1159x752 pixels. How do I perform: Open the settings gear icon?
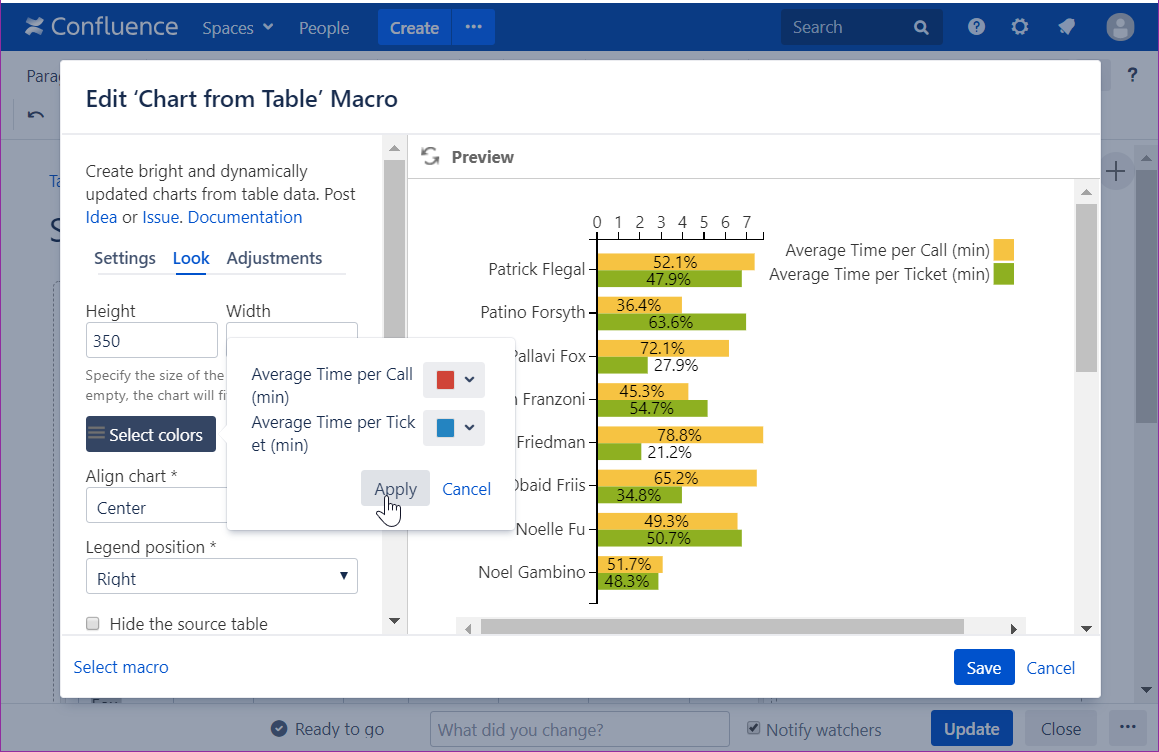click(x=1019, y=28)
